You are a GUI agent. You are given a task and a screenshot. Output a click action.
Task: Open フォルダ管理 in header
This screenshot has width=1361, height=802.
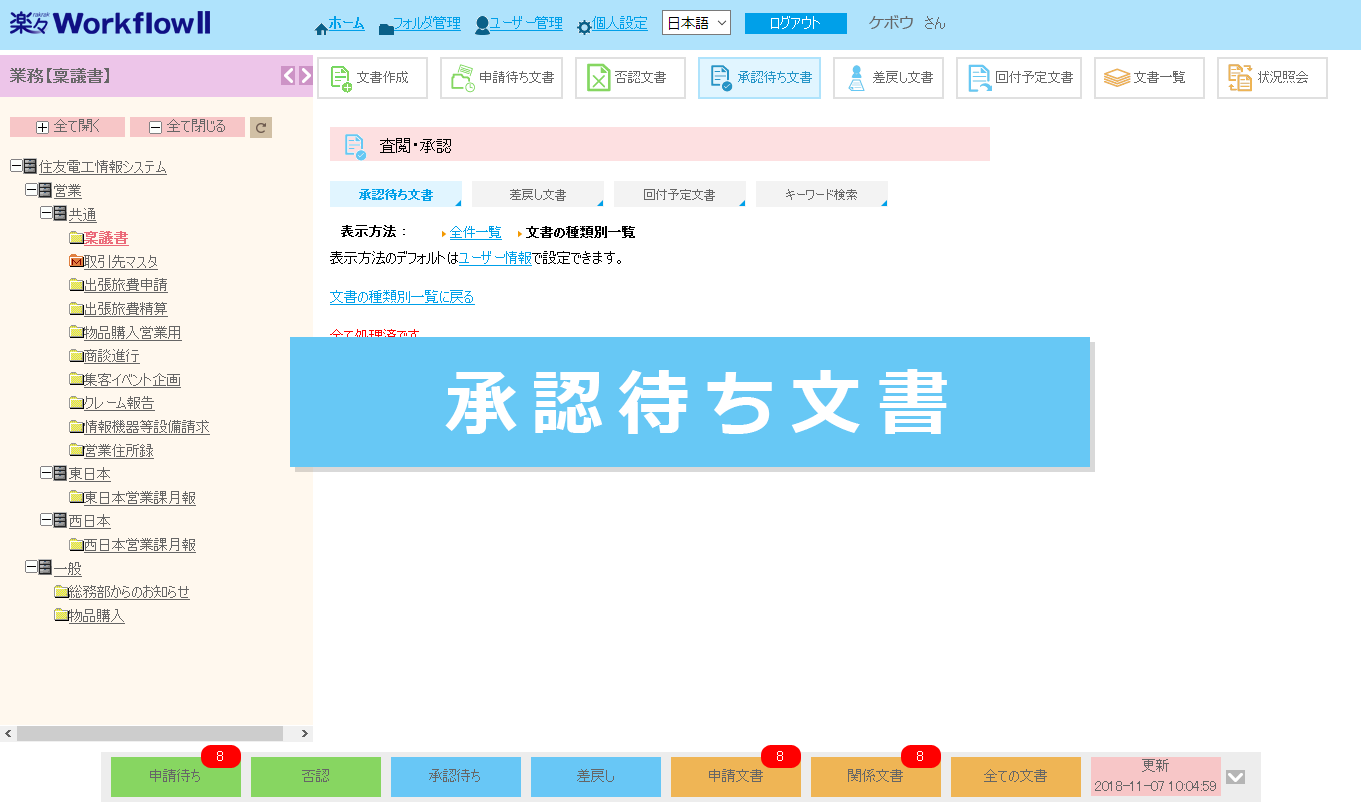click(427, 24)
